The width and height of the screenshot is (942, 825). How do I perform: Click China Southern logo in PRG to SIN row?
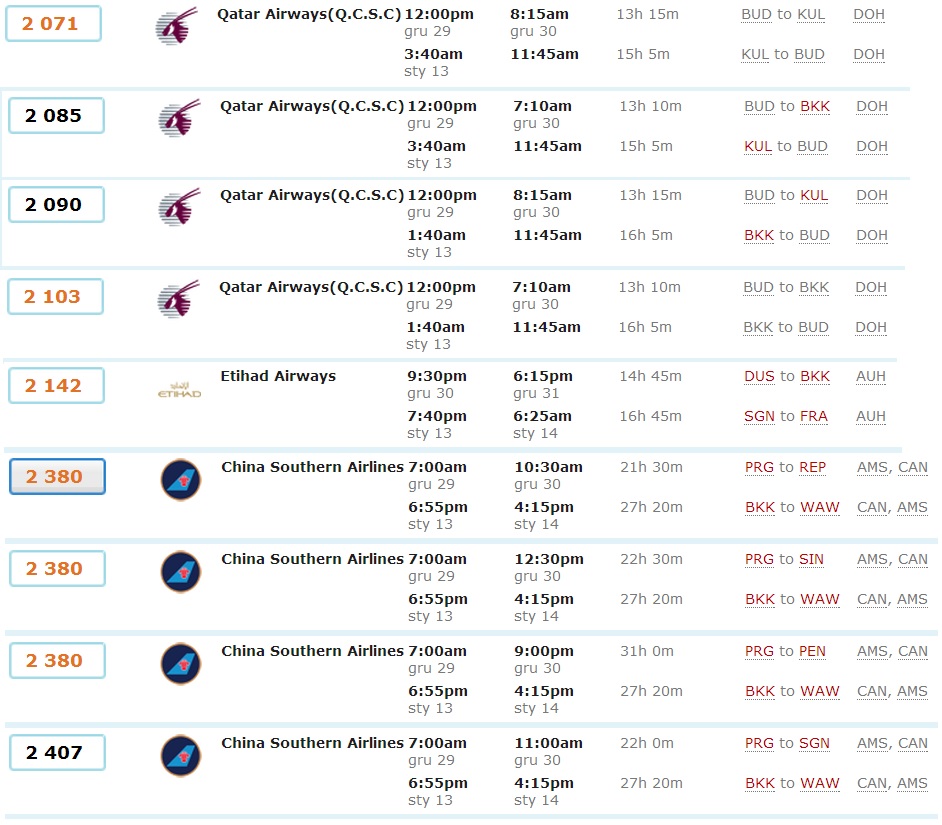[x=181, y=571]
